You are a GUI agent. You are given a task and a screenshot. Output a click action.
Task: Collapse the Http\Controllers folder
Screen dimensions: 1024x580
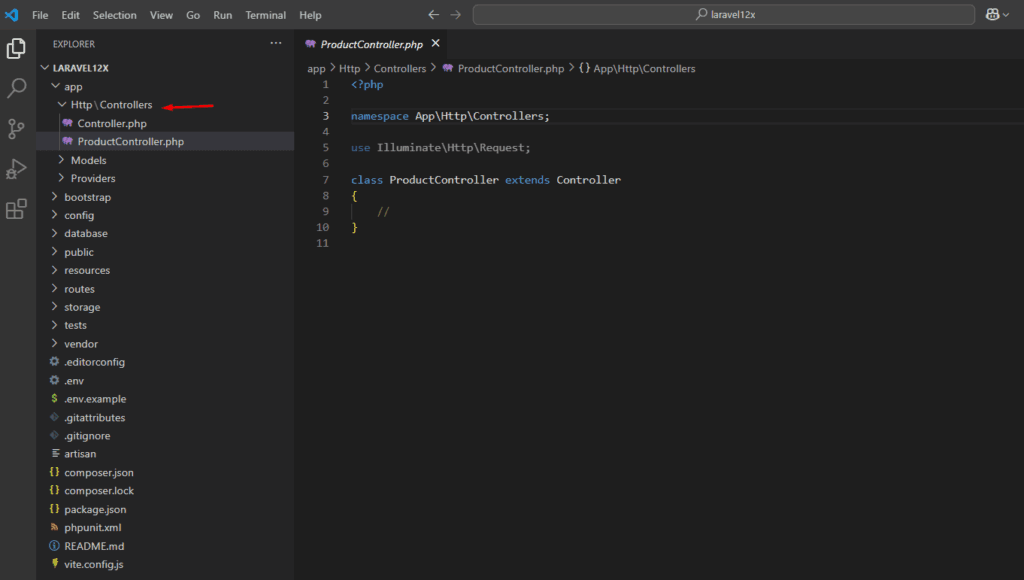pyautogui.click(x=111, y=105)
